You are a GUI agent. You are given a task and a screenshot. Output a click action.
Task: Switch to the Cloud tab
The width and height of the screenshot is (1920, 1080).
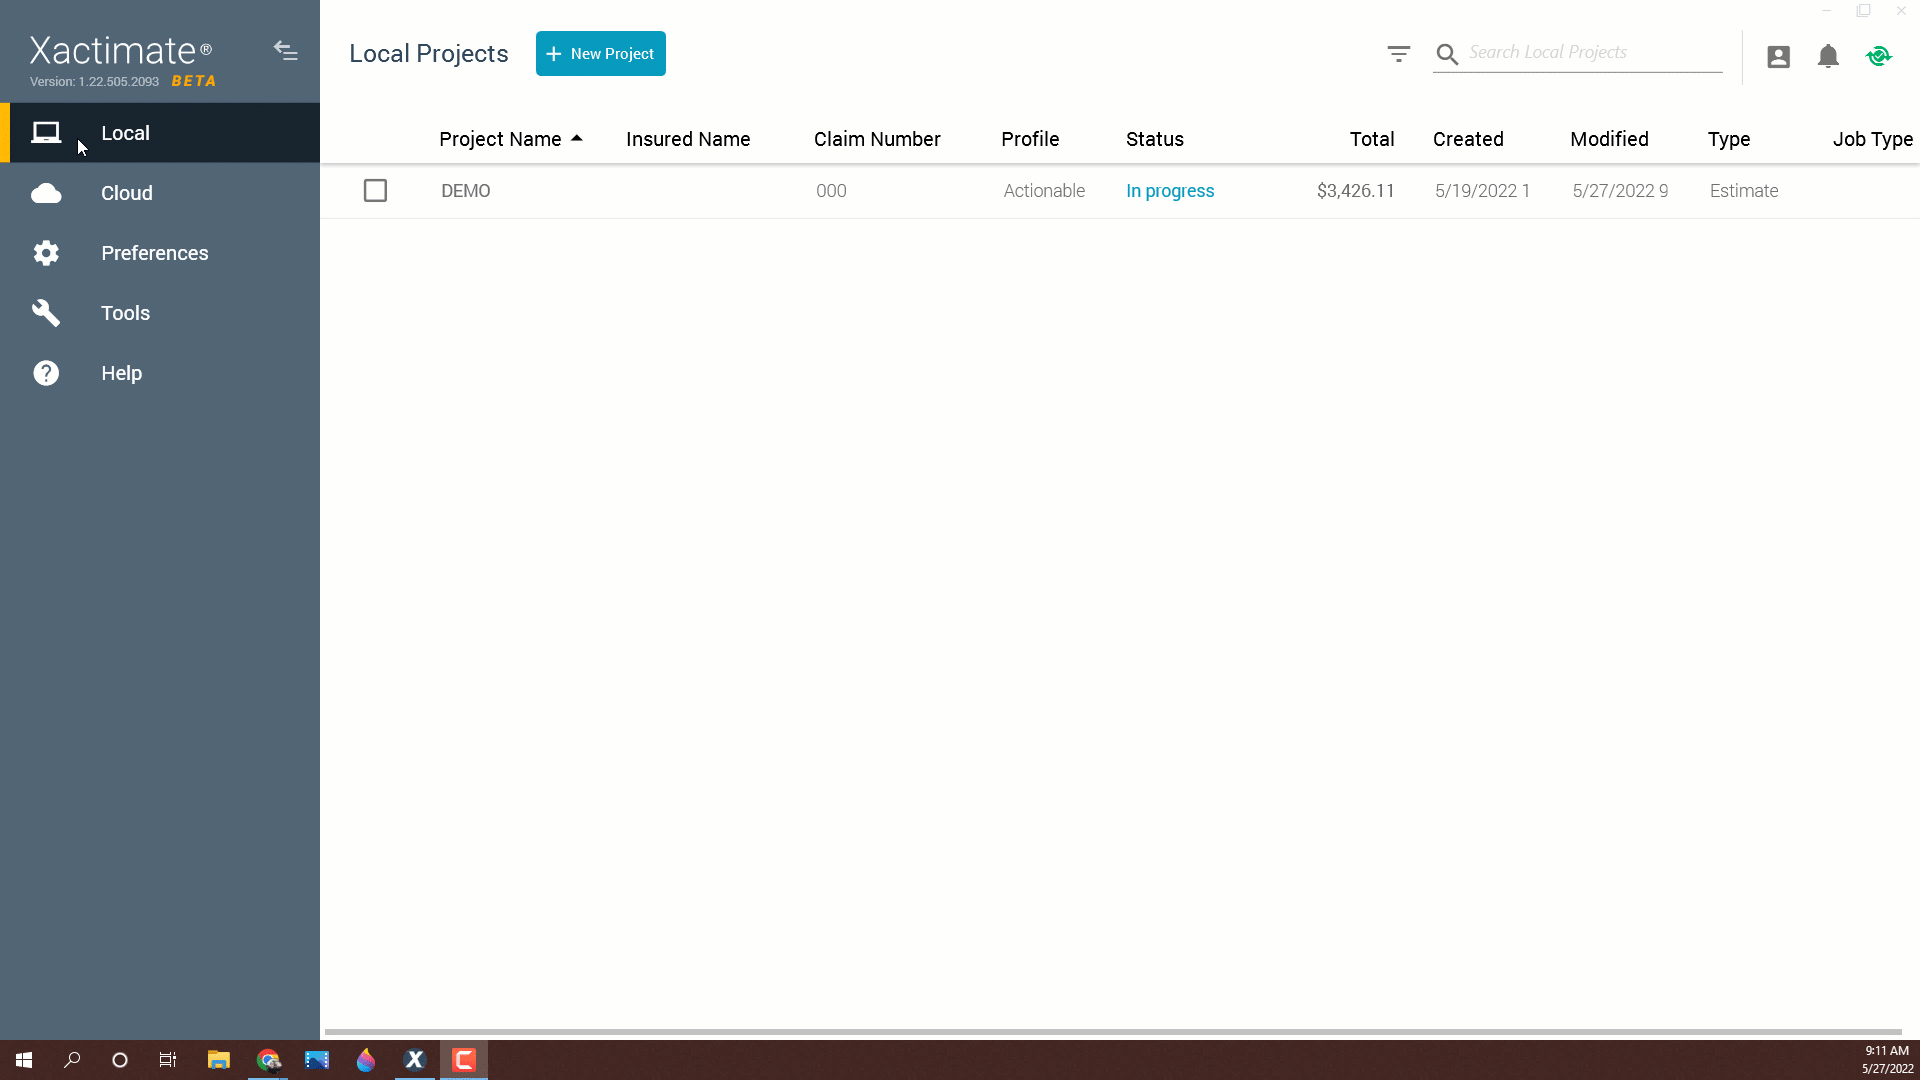click(127, 193)
